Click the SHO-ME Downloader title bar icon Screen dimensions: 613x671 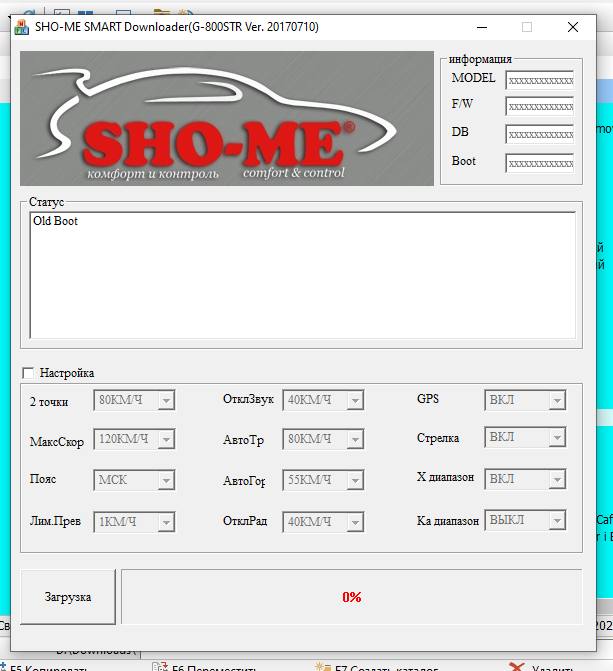[x=21, y=27]
